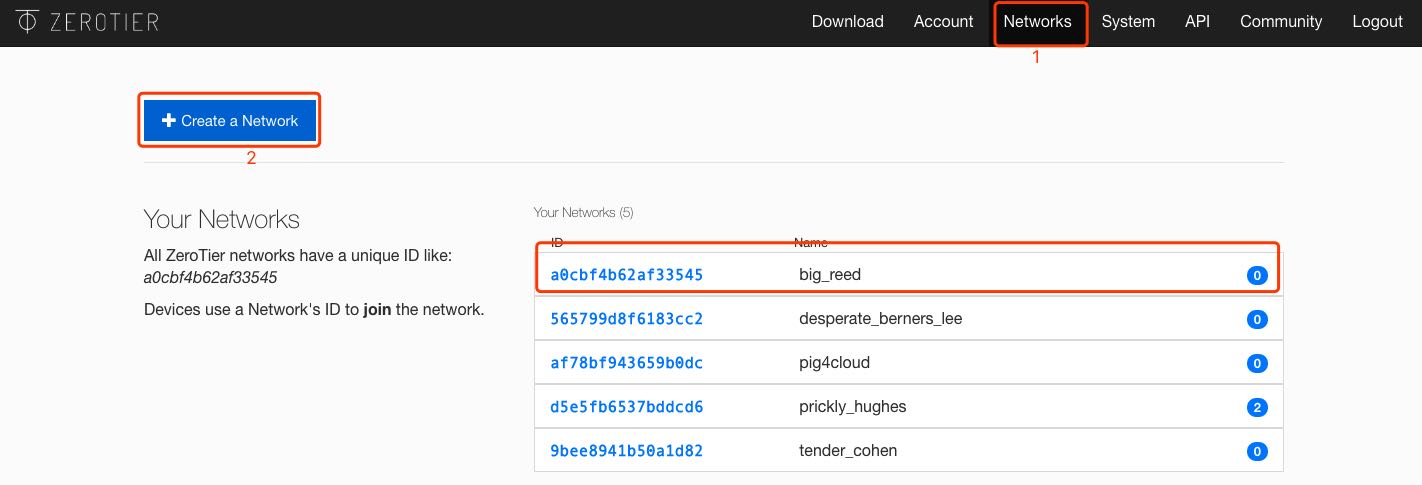Open the Download page

click(847, 21)
